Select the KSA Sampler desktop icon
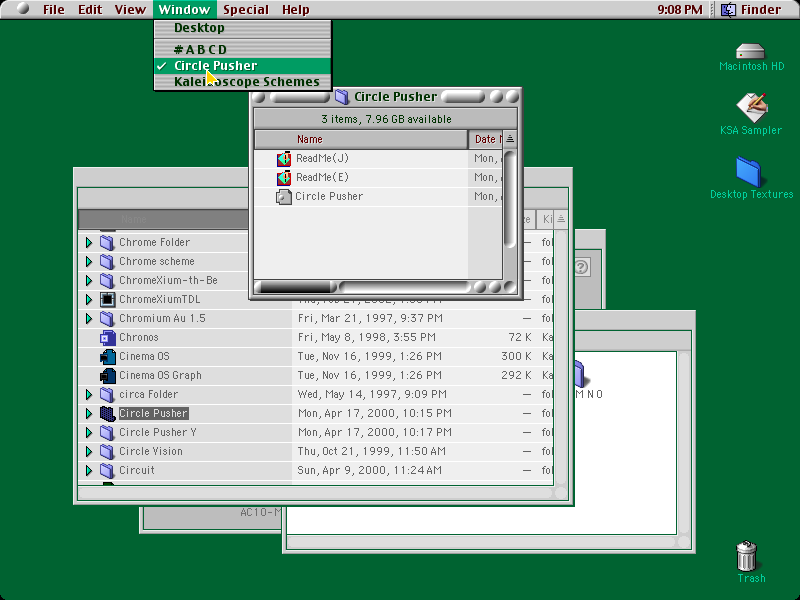 point(752,107)
